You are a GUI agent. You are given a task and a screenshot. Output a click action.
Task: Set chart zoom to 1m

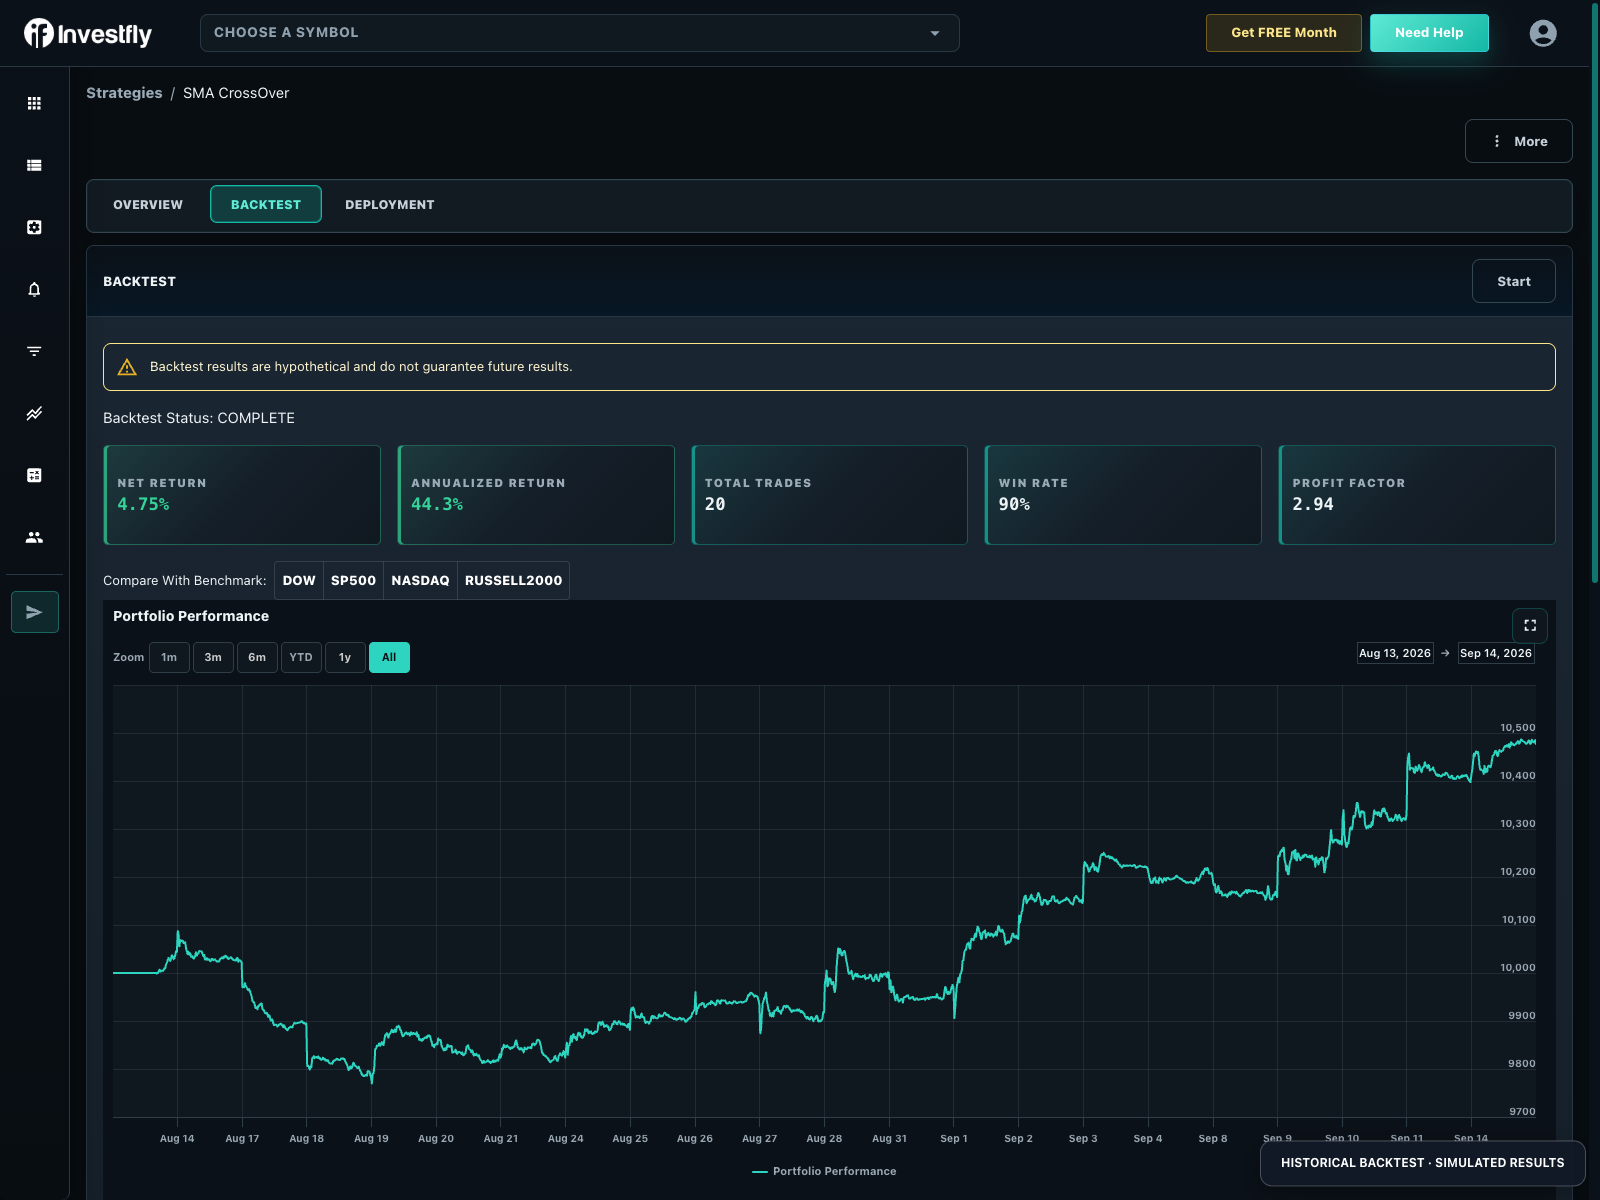click(x=169, y=657)
